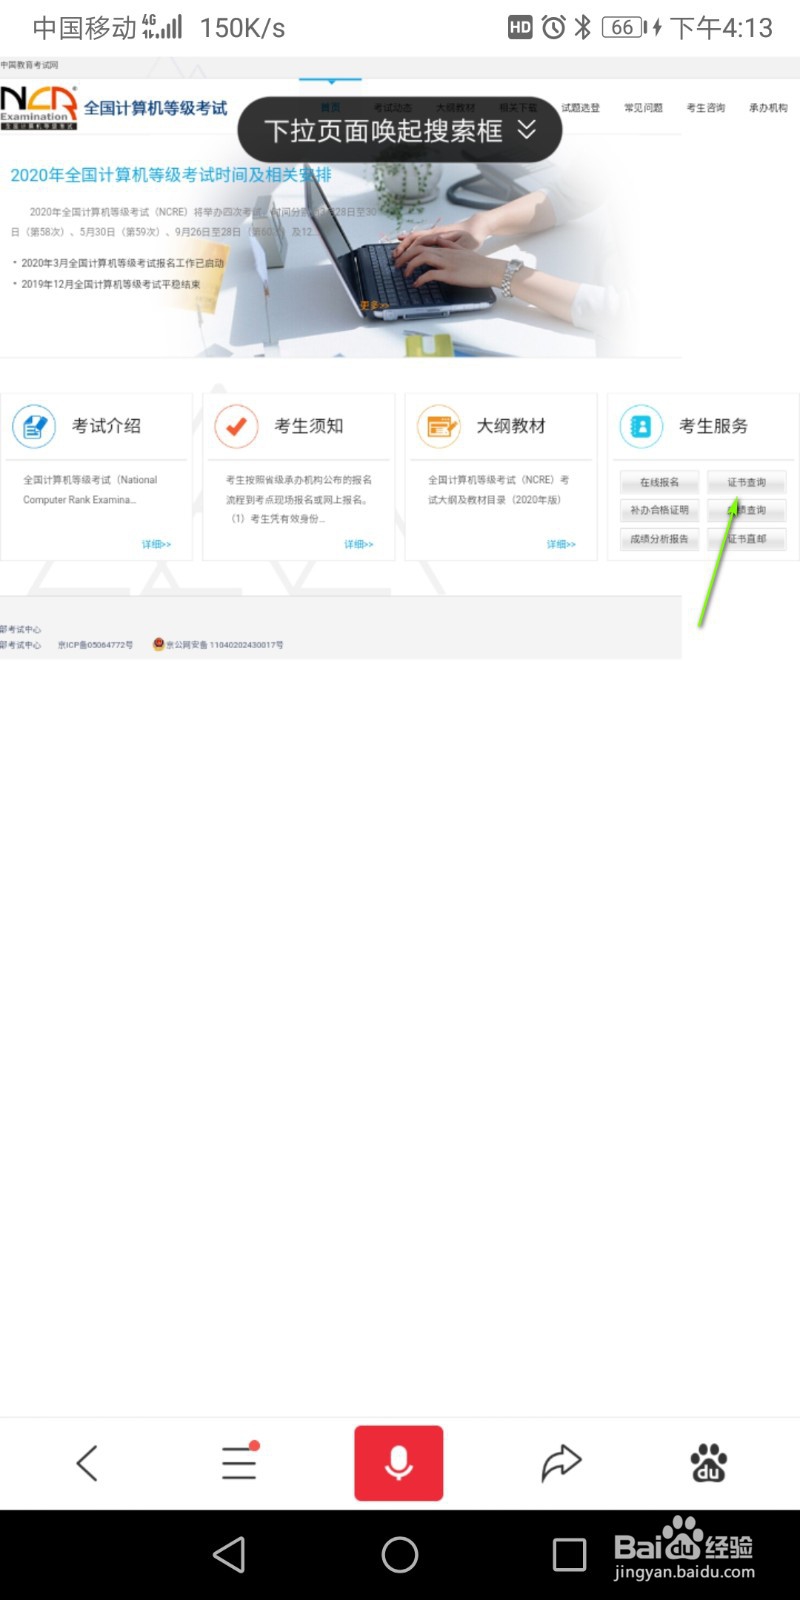Open the 2020年全国计算机等级考试时间及相关安排 headline

click(x=170, y=175)
